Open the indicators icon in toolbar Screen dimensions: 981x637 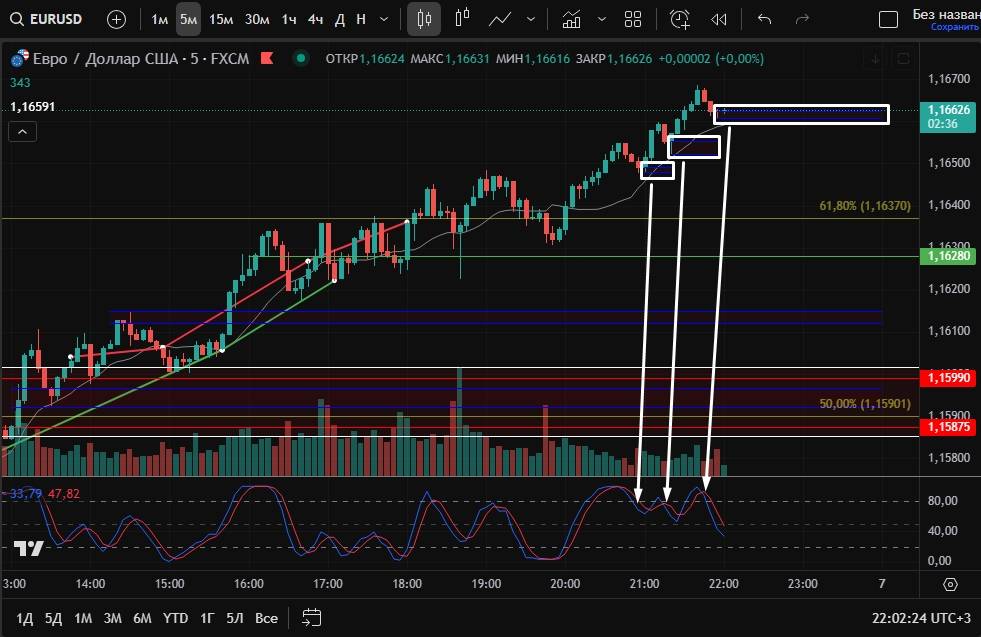(x=571, y=18)
